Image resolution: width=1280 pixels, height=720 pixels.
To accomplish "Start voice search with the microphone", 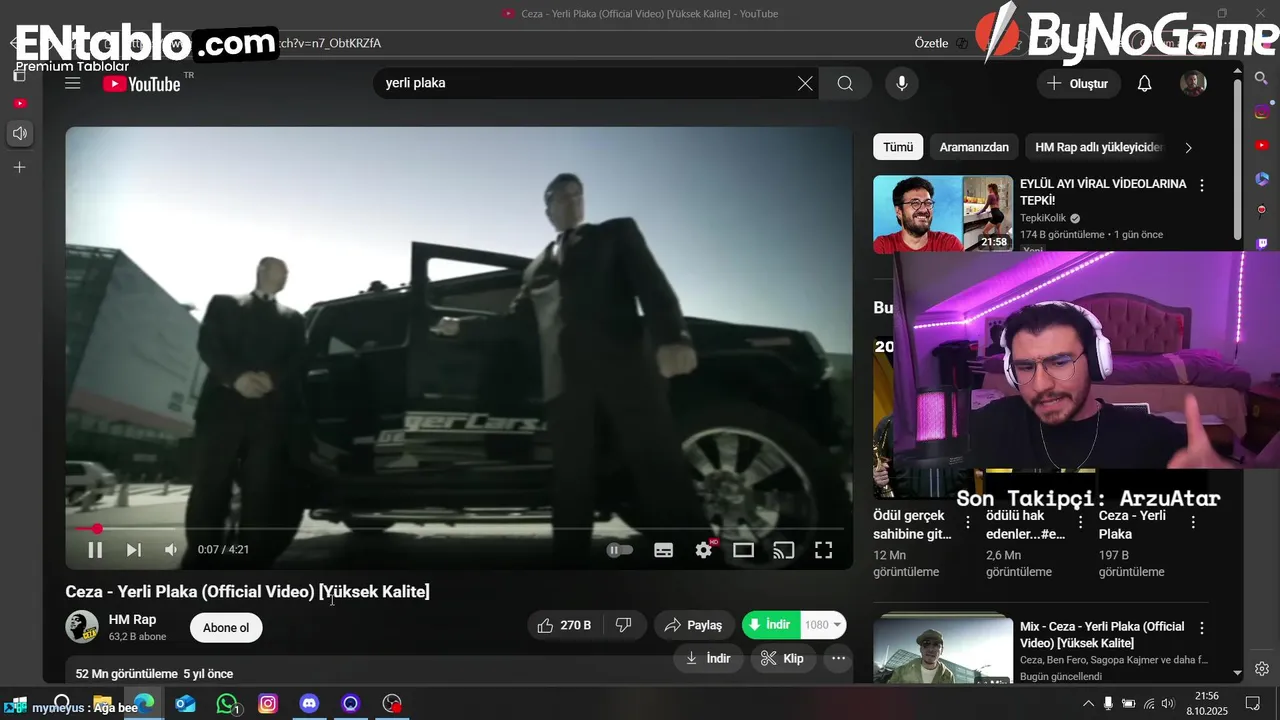I will tap(902, 83).
